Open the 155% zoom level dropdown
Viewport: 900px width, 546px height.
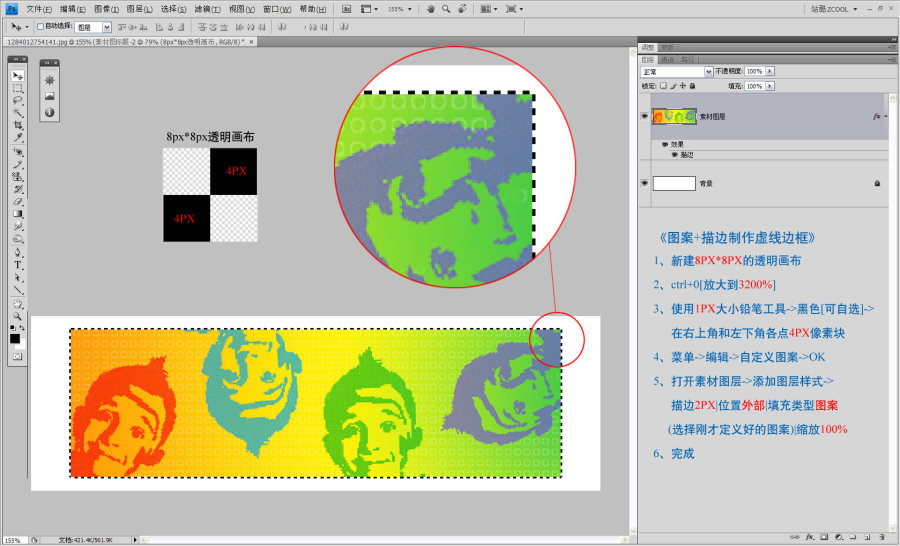[410, 9]
